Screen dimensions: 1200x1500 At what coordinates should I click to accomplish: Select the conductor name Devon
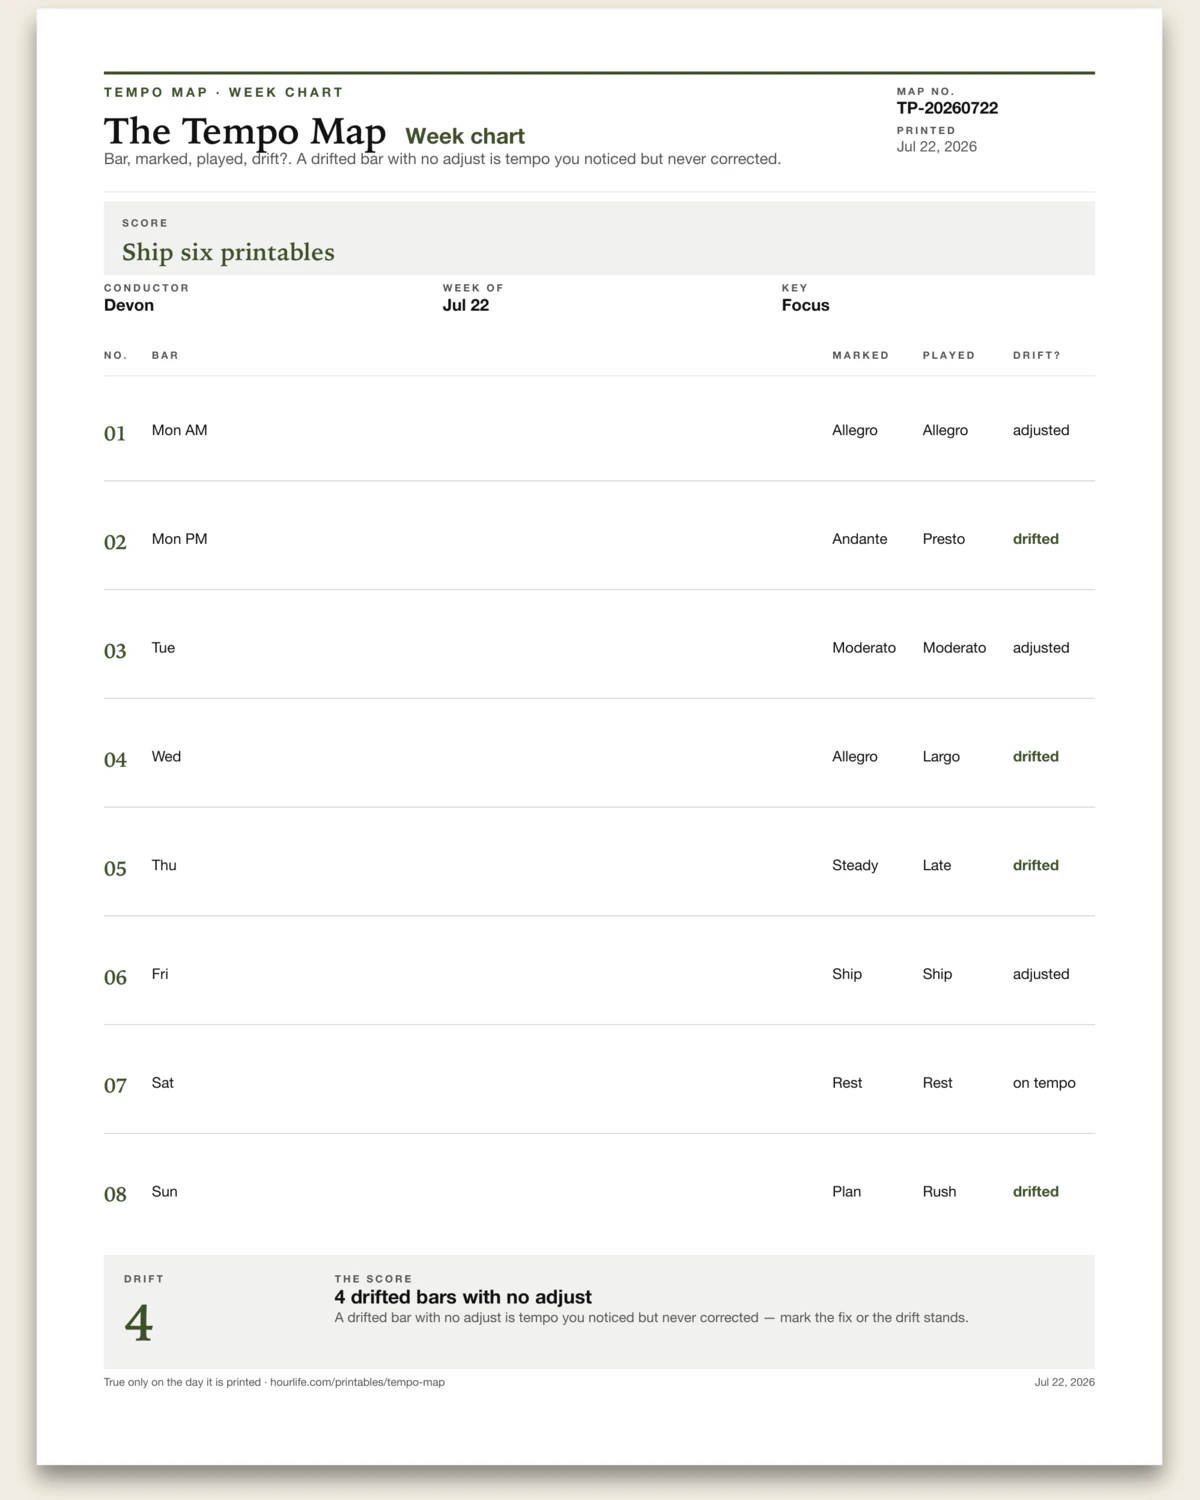pyautogui.click(x=129, y=305)
